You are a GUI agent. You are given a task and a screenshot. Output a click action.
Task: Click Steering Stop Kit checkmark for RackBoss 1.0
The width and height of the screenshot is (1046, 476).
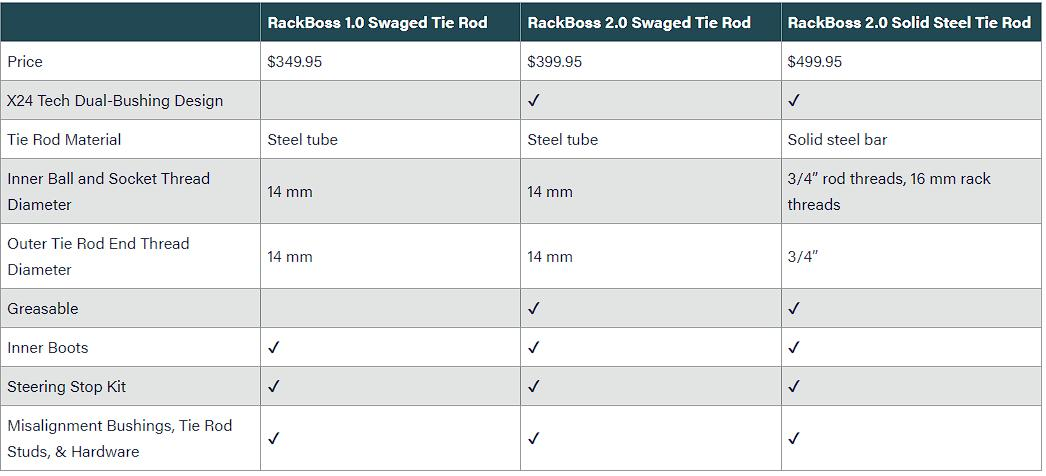click(x=274, y=387)
